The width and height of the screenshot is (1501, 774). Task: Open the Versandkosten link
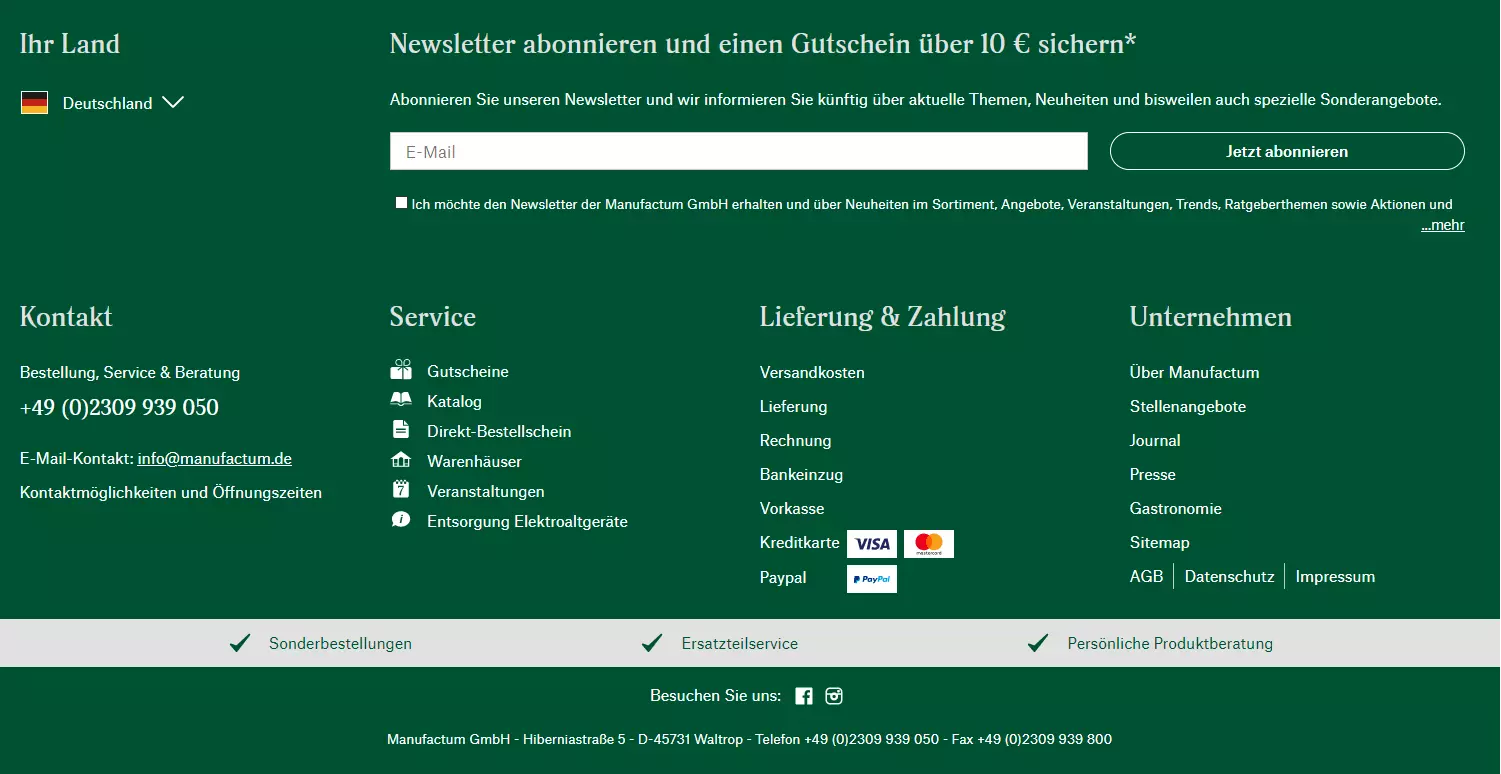[x=812, y=372]
